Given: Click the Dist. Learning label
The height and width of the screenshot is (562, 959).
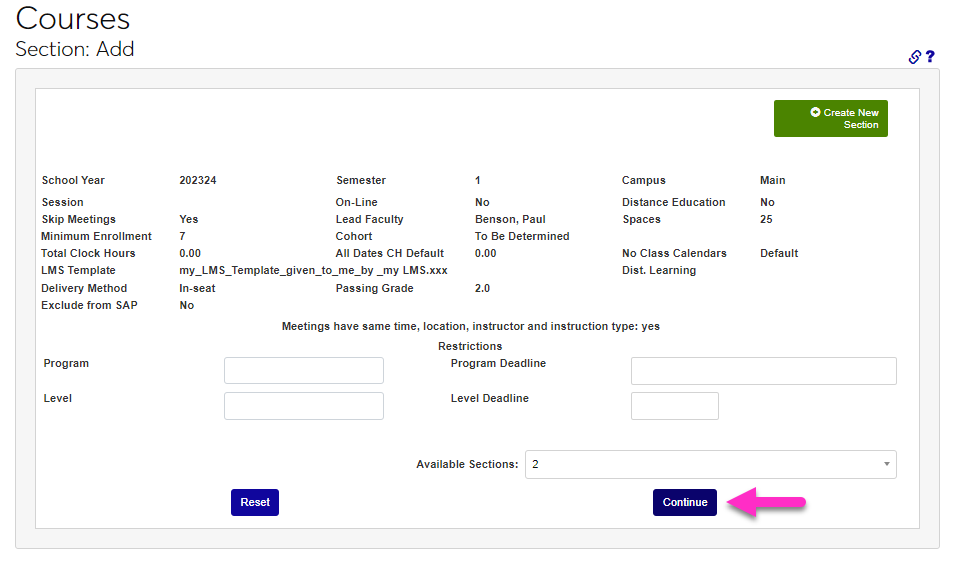Looking at the screenshot, I should pos(659,270).
